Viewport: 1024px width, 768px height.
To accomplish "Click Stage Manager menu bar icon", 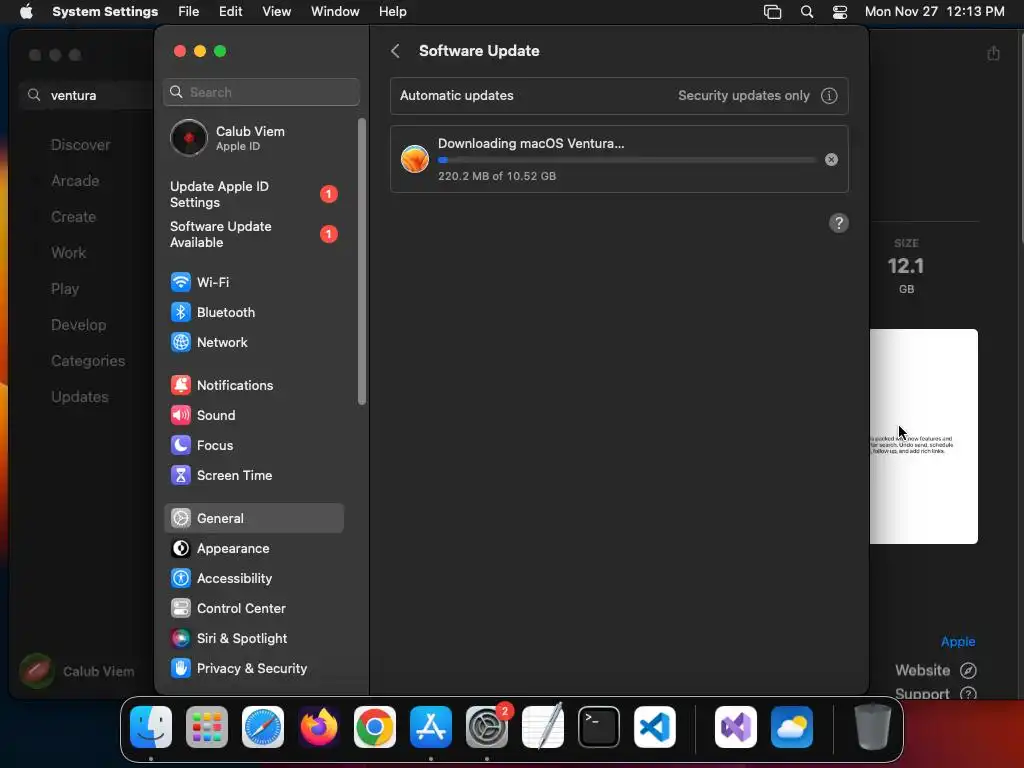I will coord(773,11).
